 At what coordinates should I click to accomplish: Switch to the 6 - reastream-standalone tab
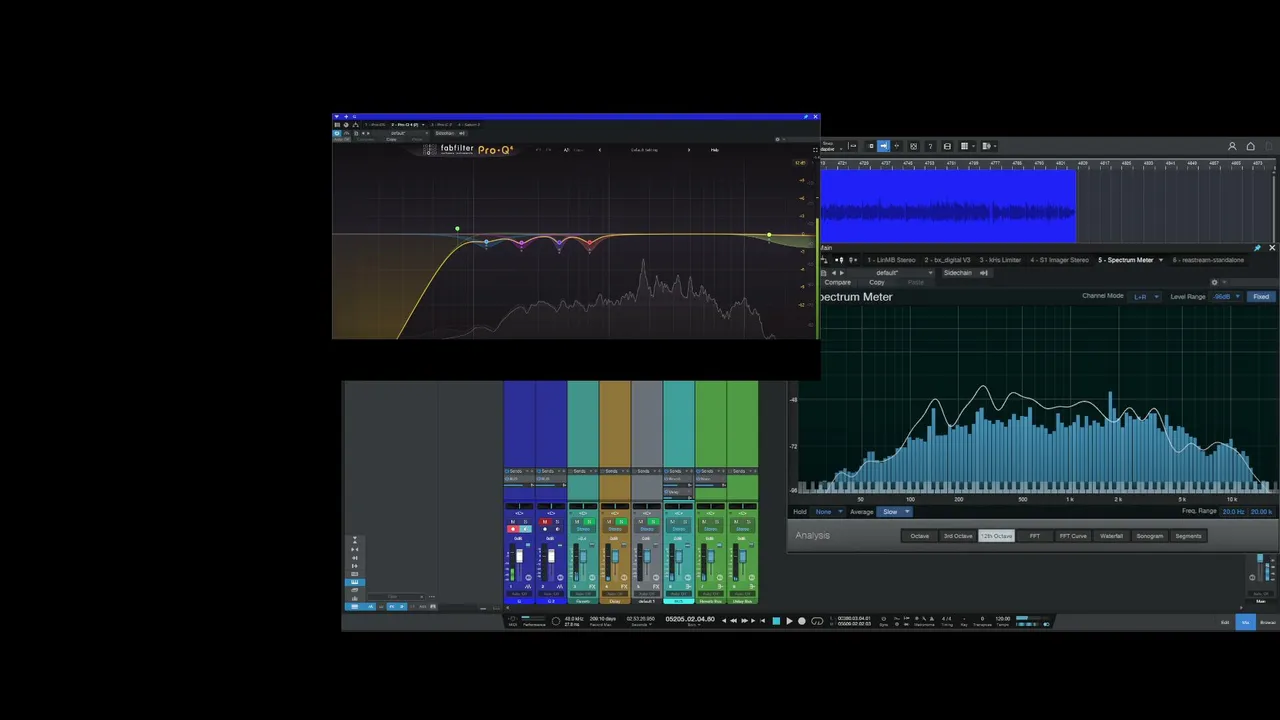point(1208,260)
